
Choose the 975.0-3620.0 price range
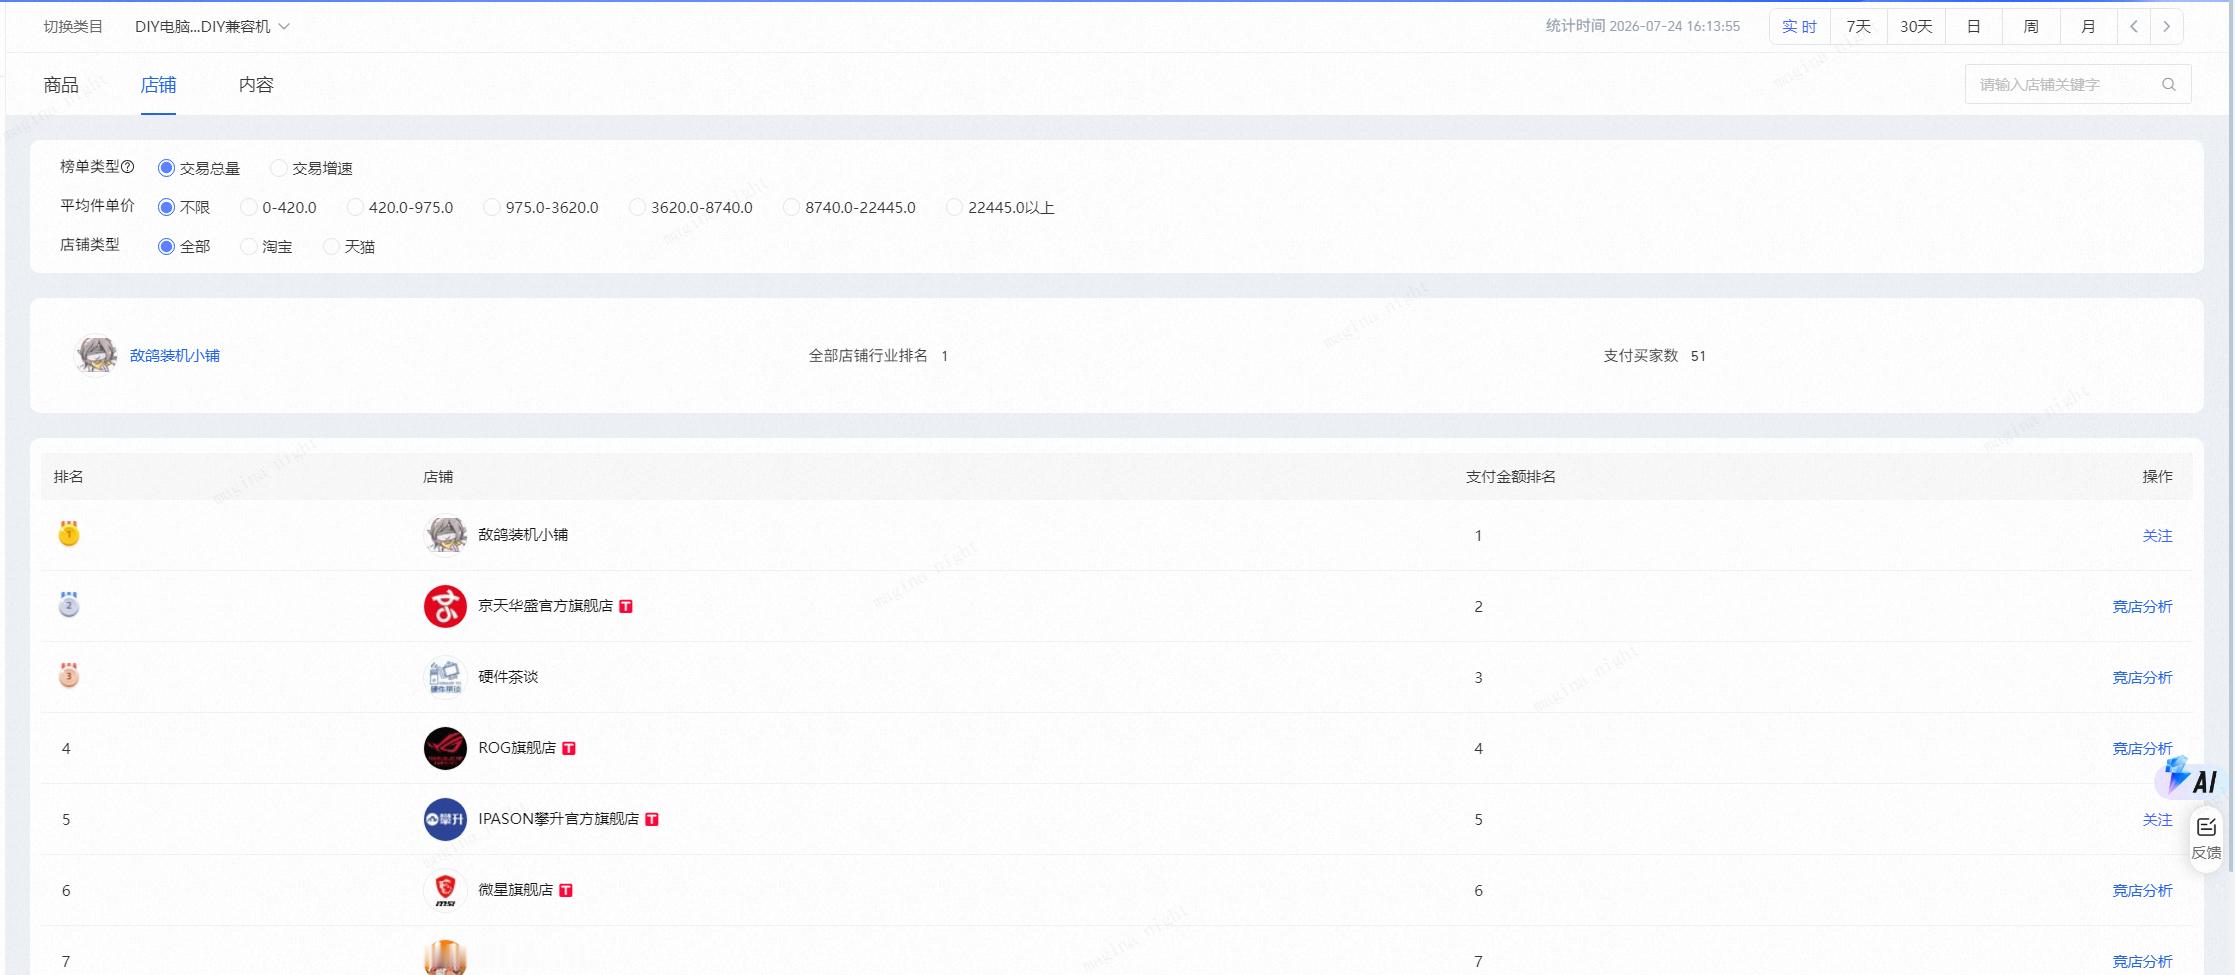492,207
